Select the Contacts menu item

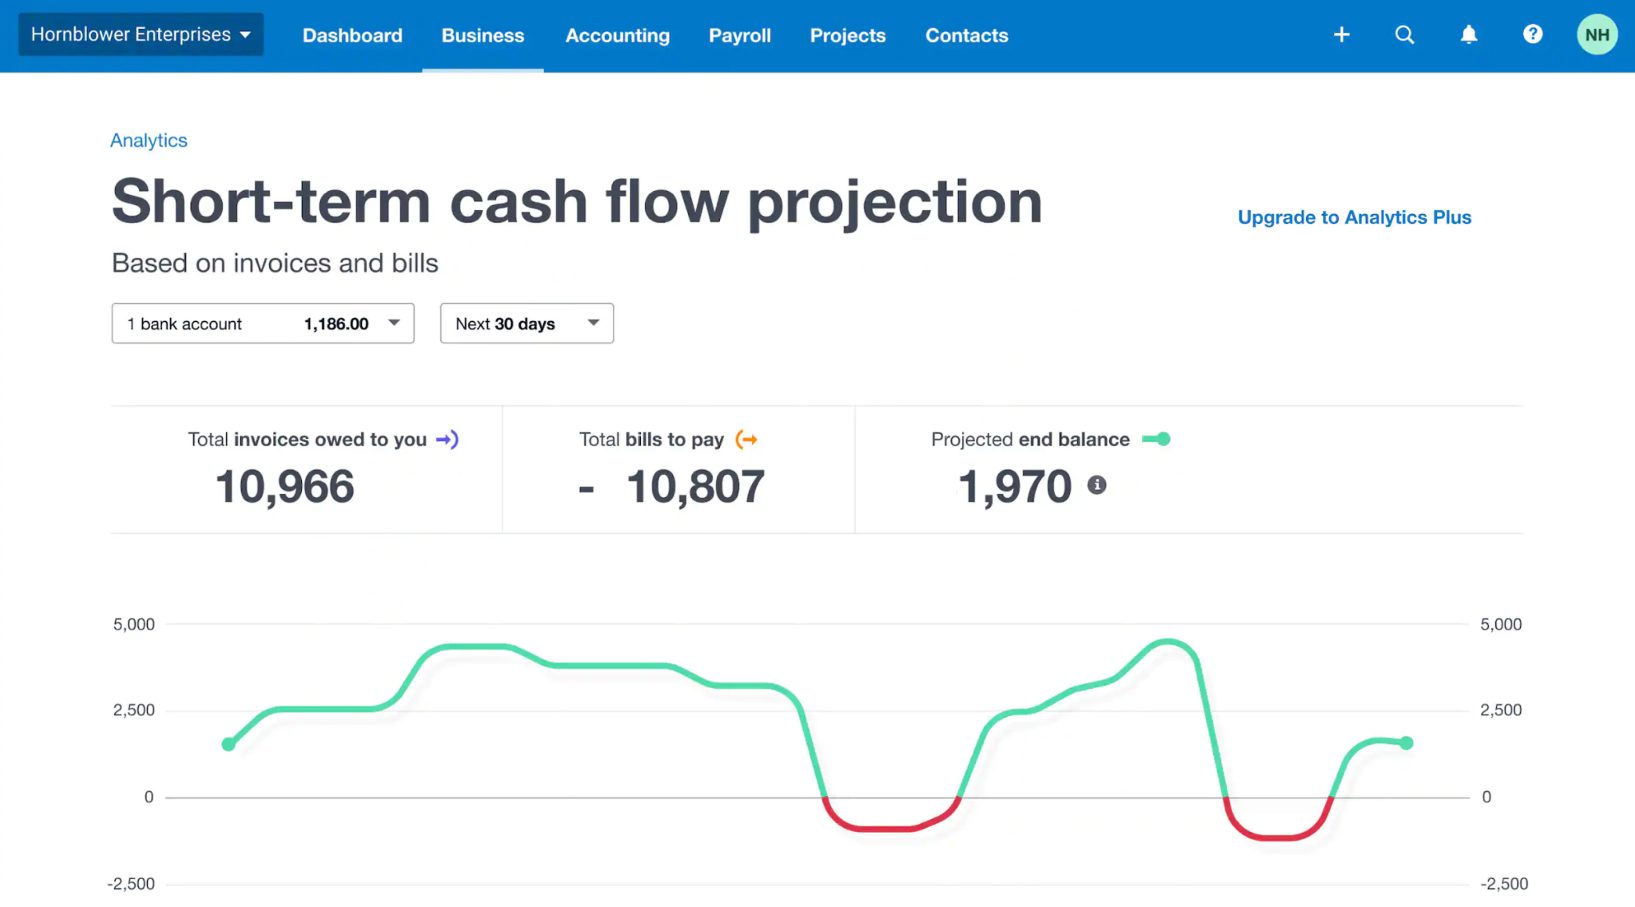[966, 35]
